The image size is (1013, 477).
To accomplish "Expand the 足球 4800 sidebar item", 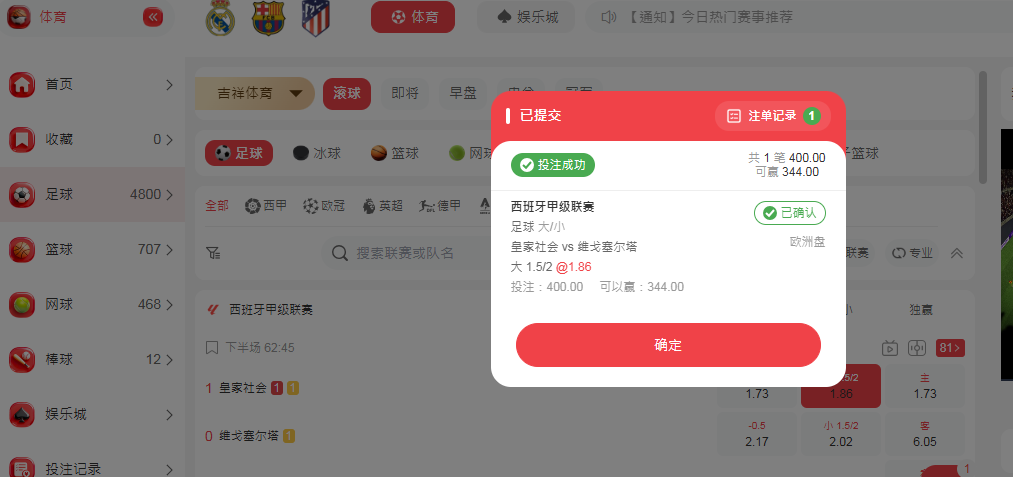I will [x=92, y=194].
